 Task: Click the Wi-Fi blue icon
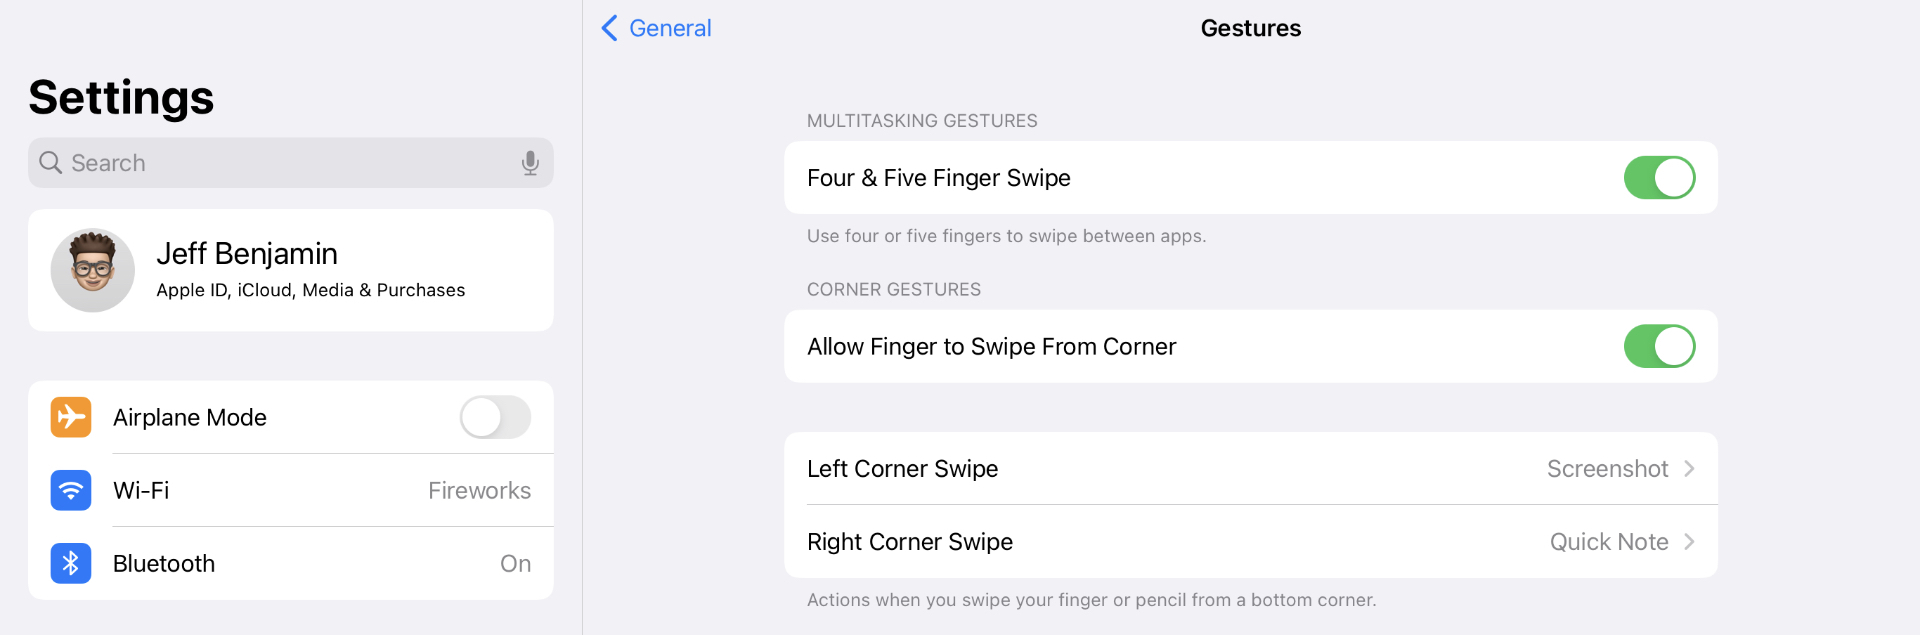[71, 490]
